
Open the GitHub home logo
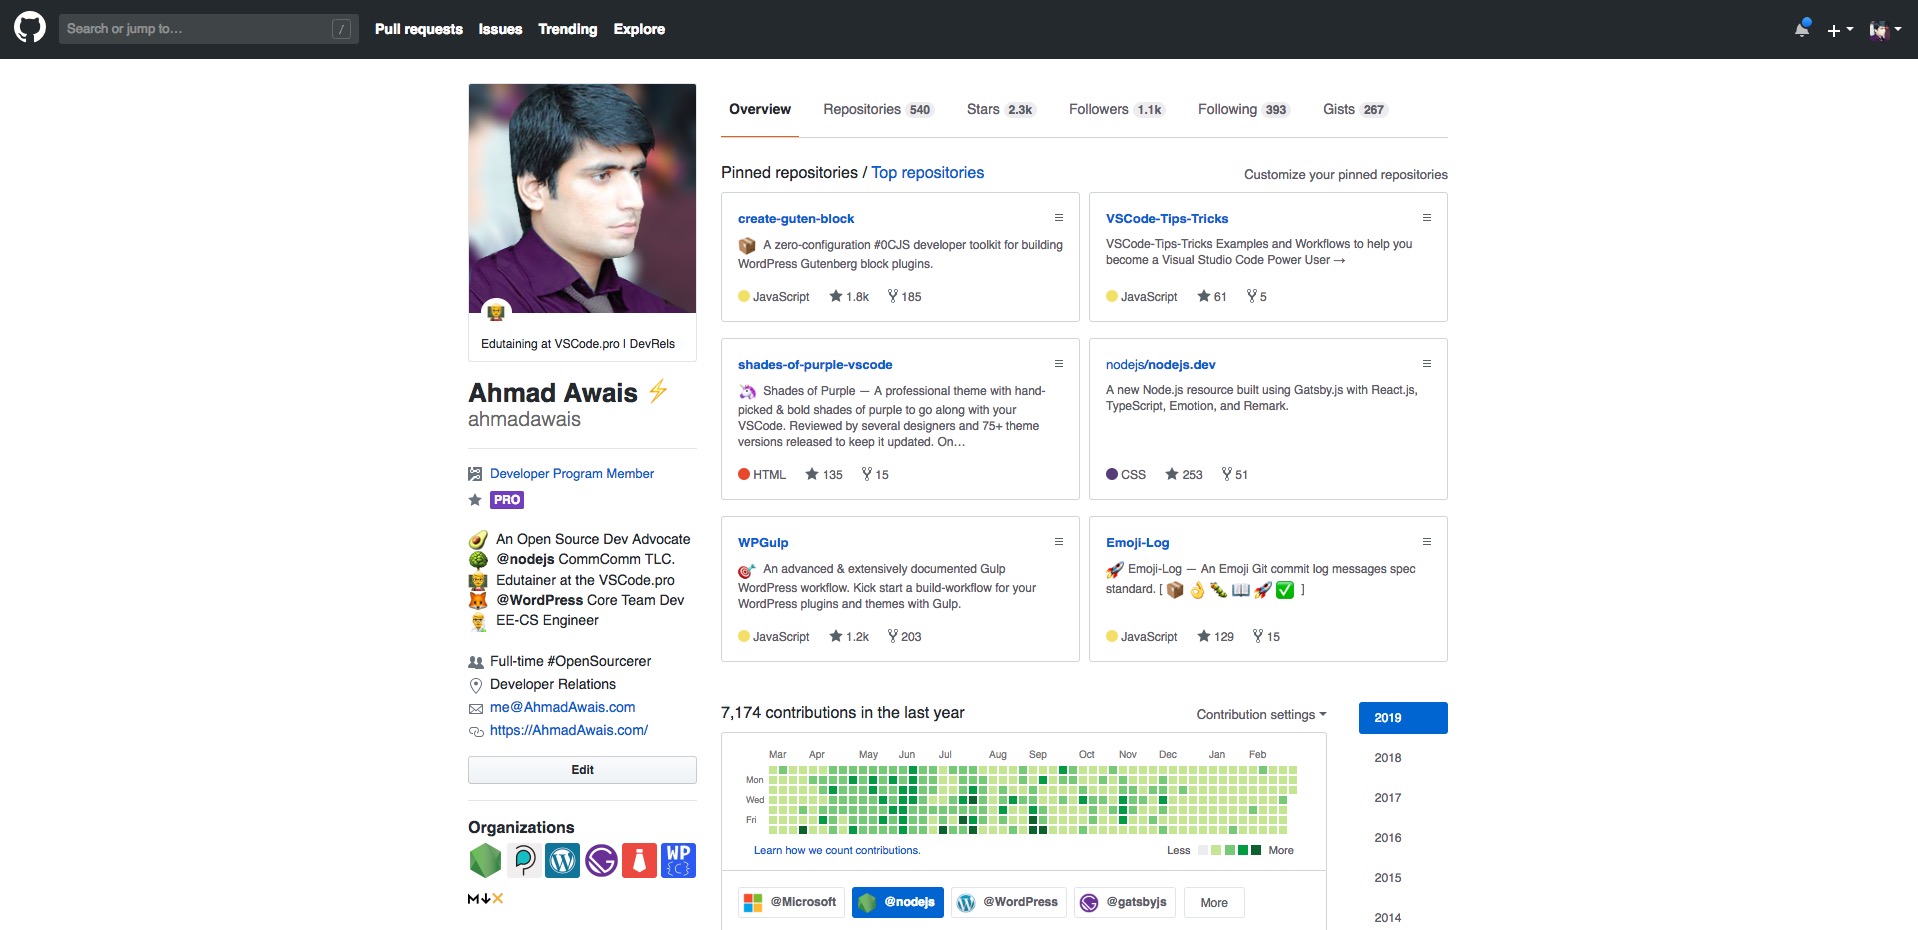pos(30,28)
